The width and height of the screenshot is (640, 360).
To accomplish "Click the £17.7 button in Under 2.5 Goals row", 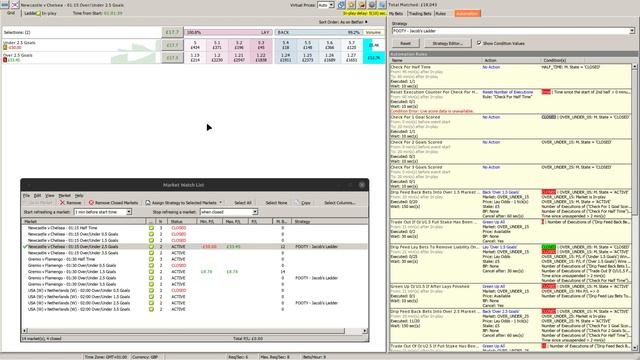I will [172, 45].
